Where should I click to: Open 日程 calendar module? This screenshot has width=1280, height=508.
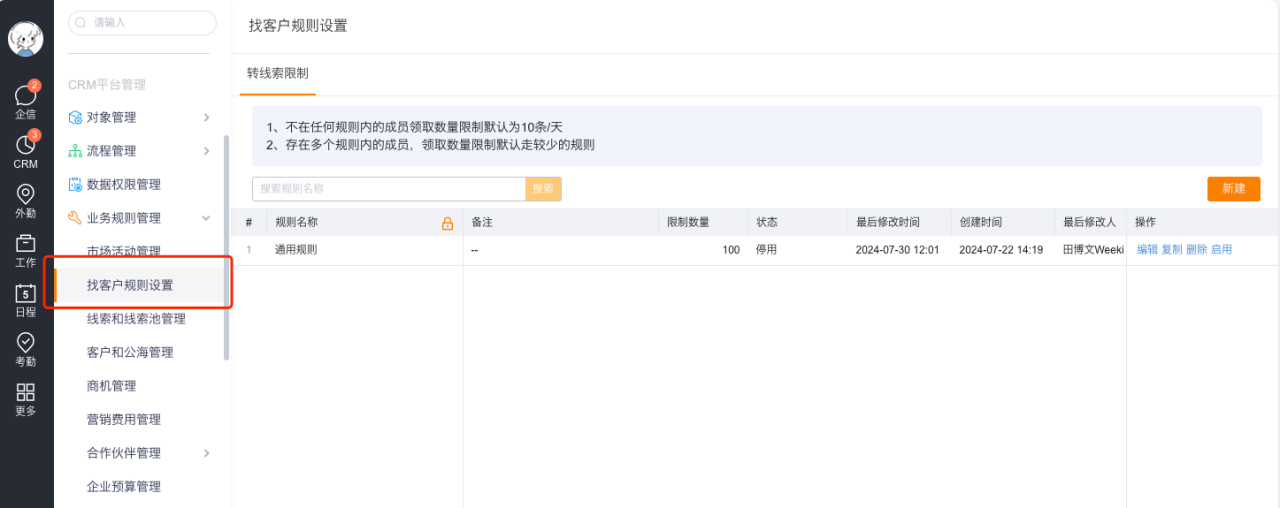coord(26,300)
